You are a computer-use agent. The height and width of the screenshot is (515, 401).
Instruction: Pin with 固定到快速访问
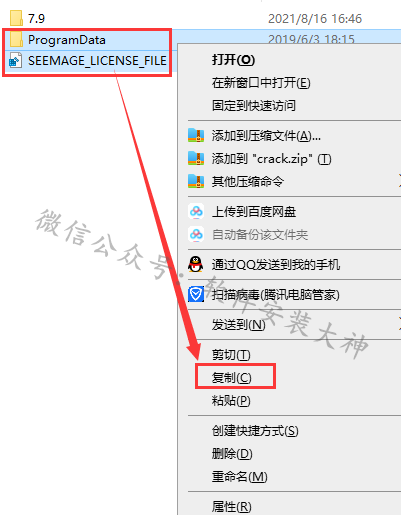(254, 106)
